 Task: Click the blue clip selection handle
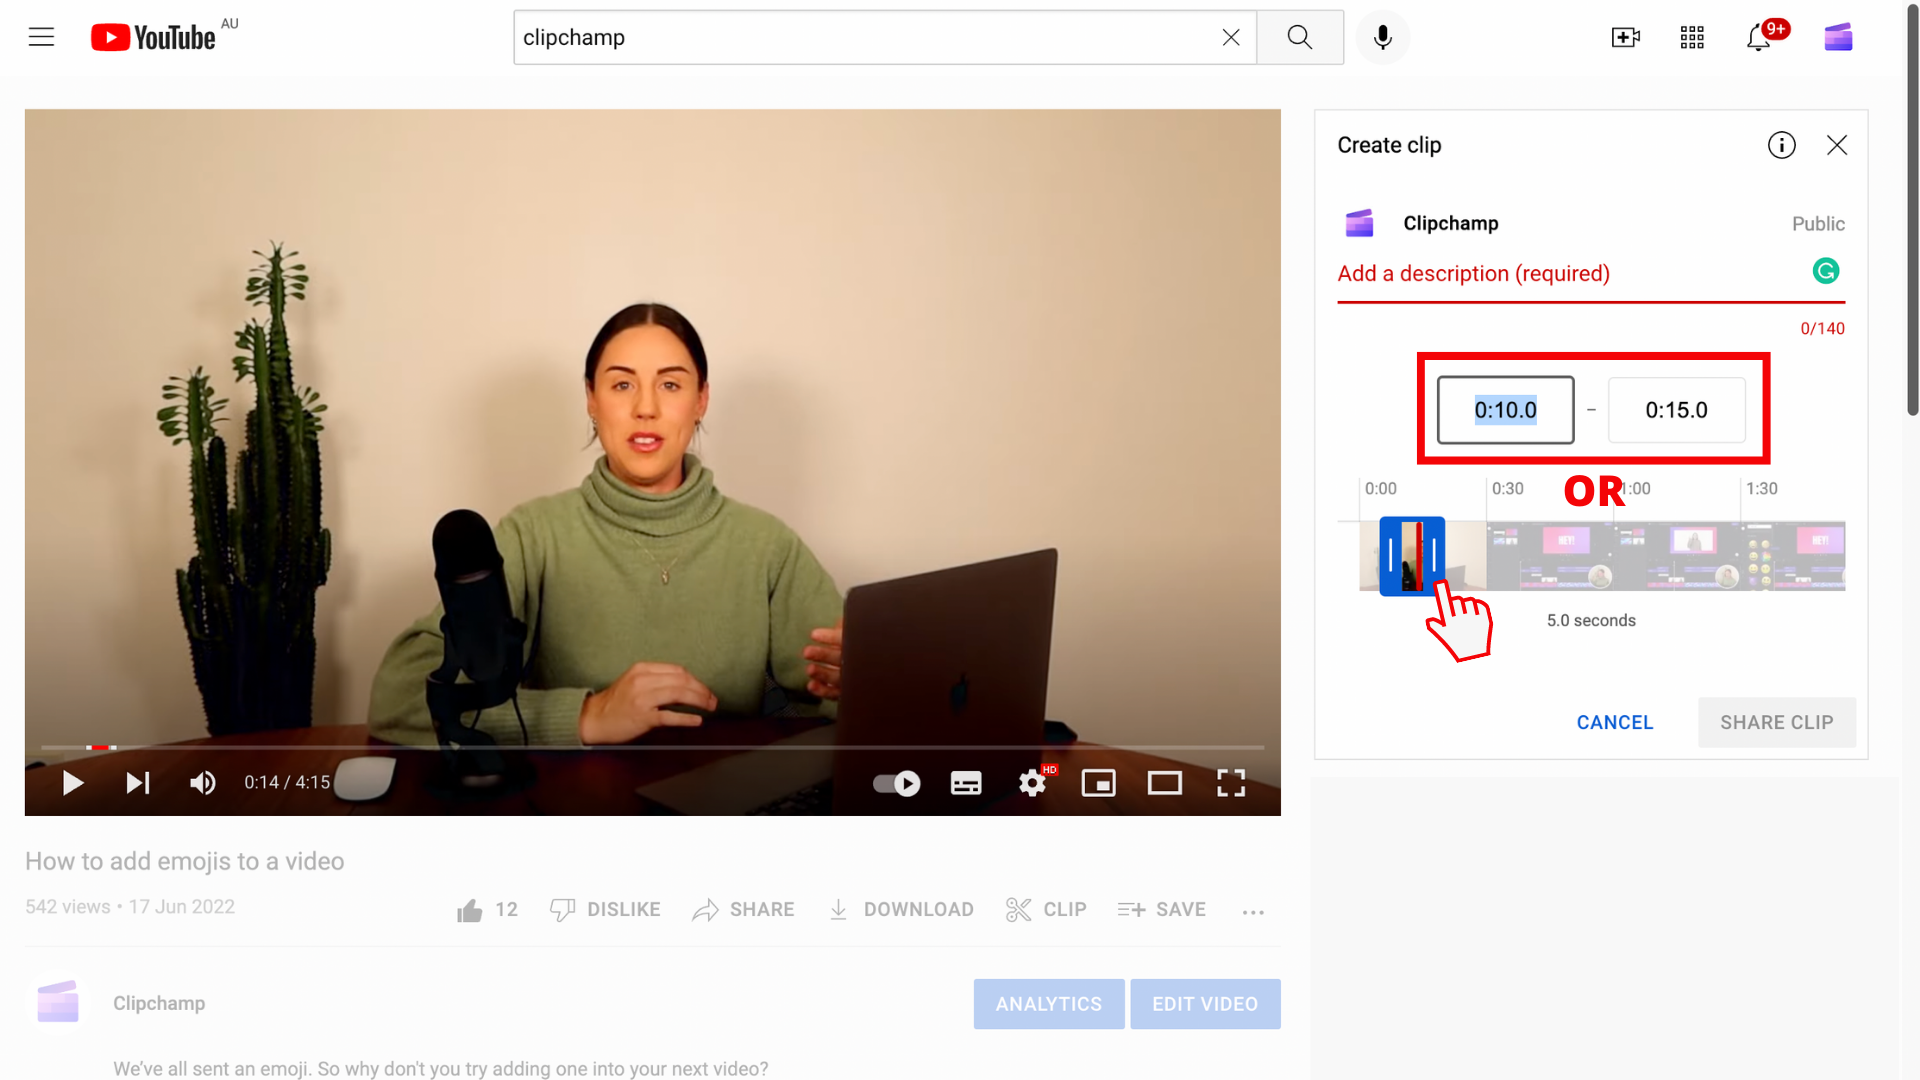1412,556
